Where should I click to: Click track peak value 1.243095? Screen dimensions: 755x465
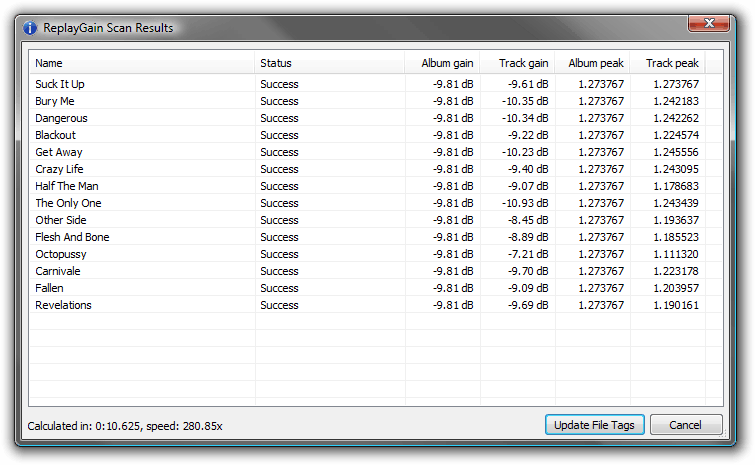point(676,169)
